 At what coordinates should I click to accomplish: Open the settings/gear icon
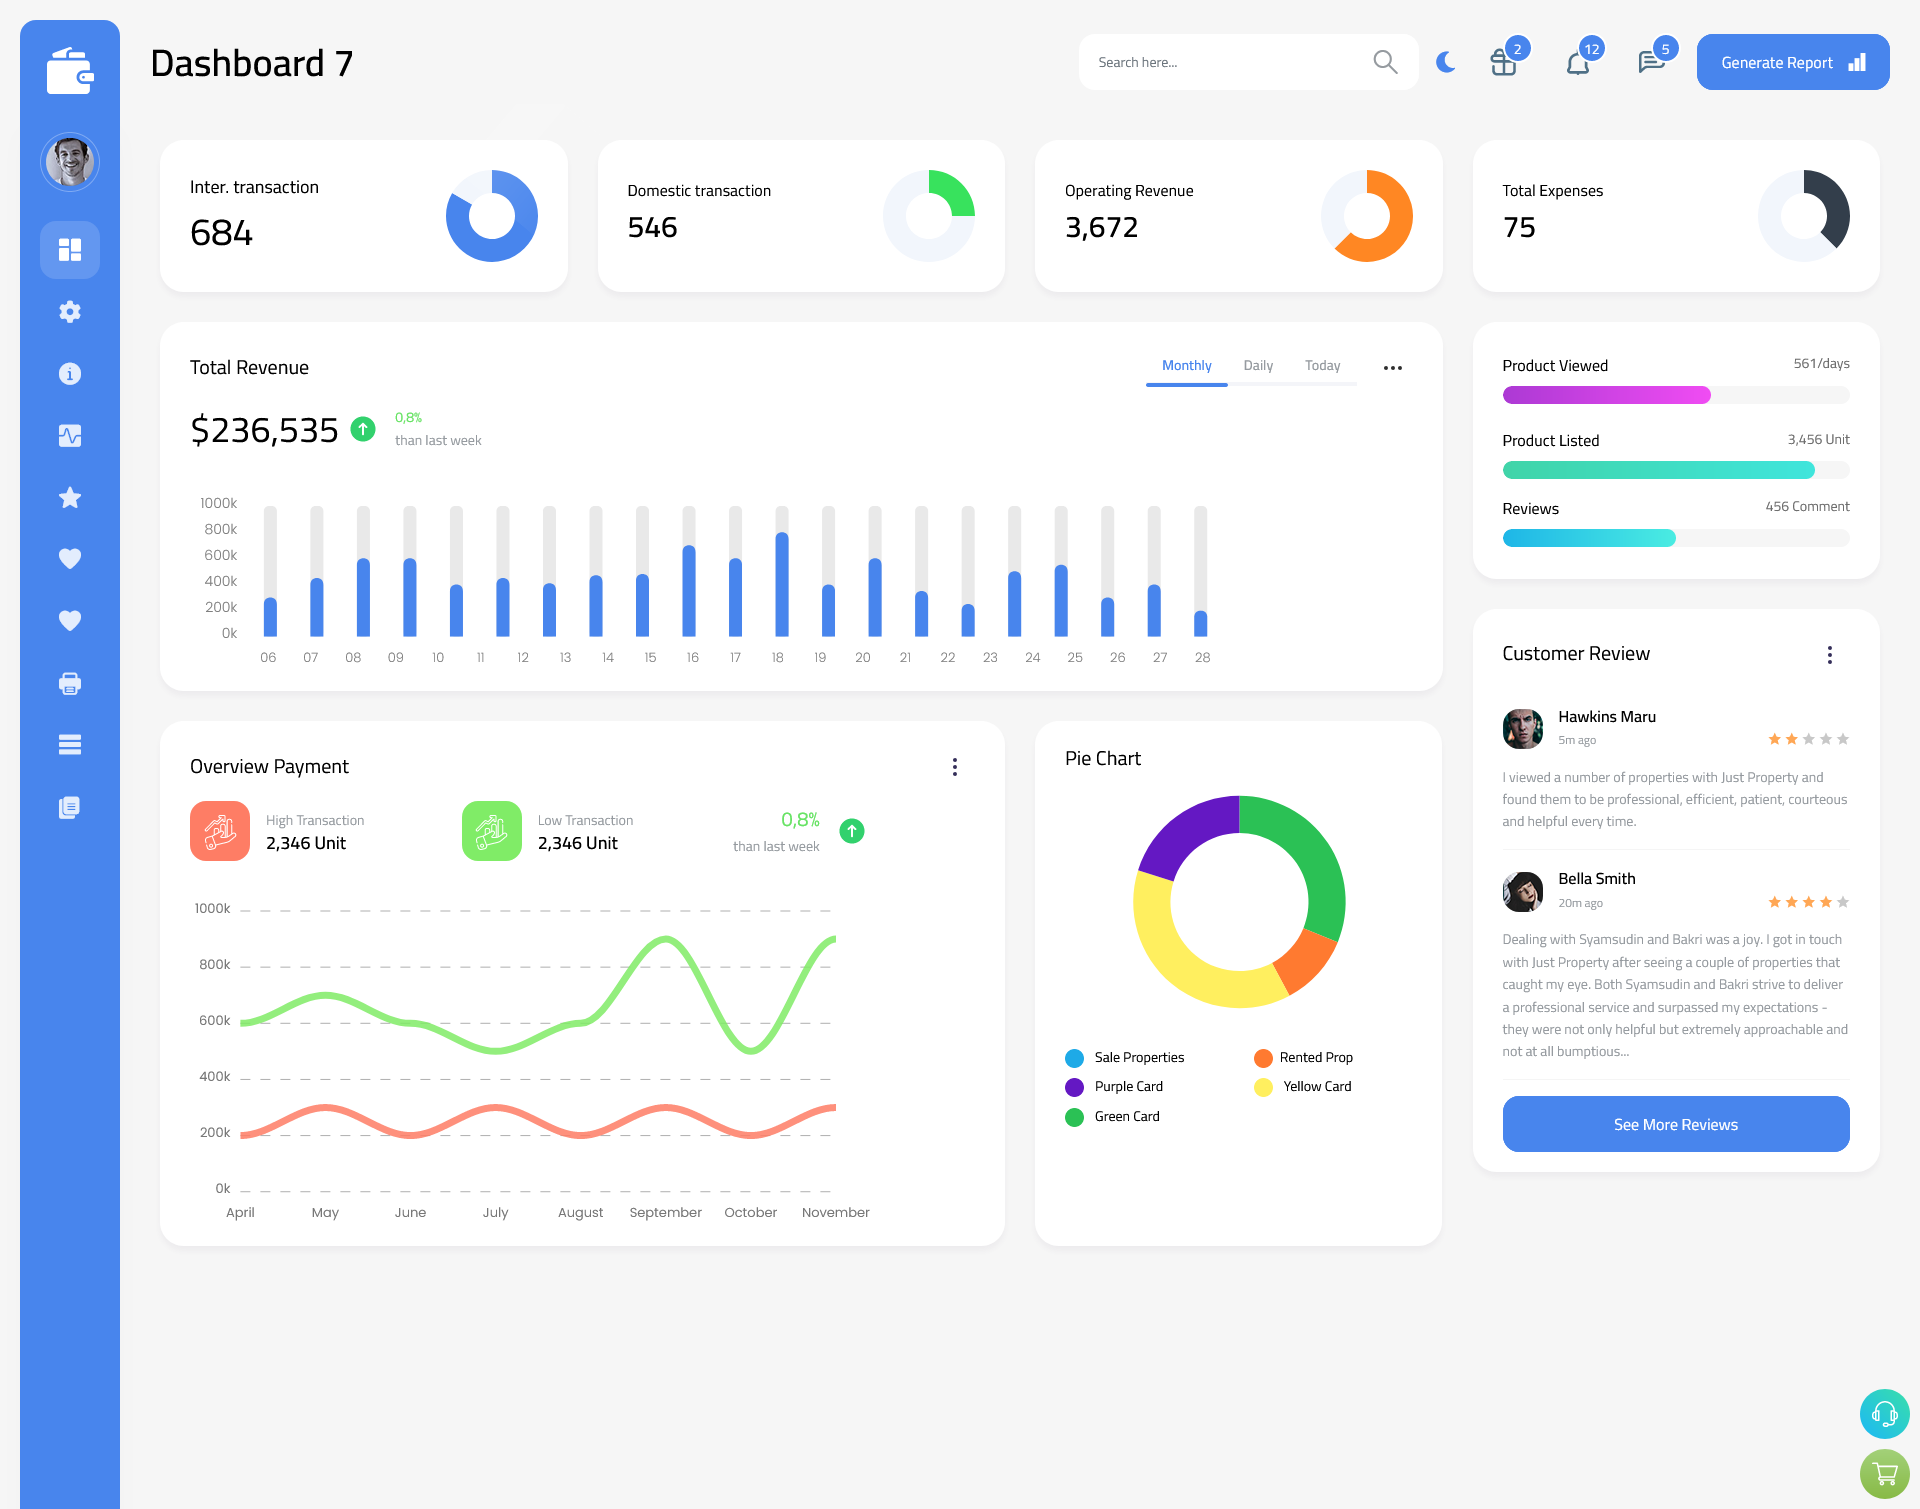(x=70, y=310)
